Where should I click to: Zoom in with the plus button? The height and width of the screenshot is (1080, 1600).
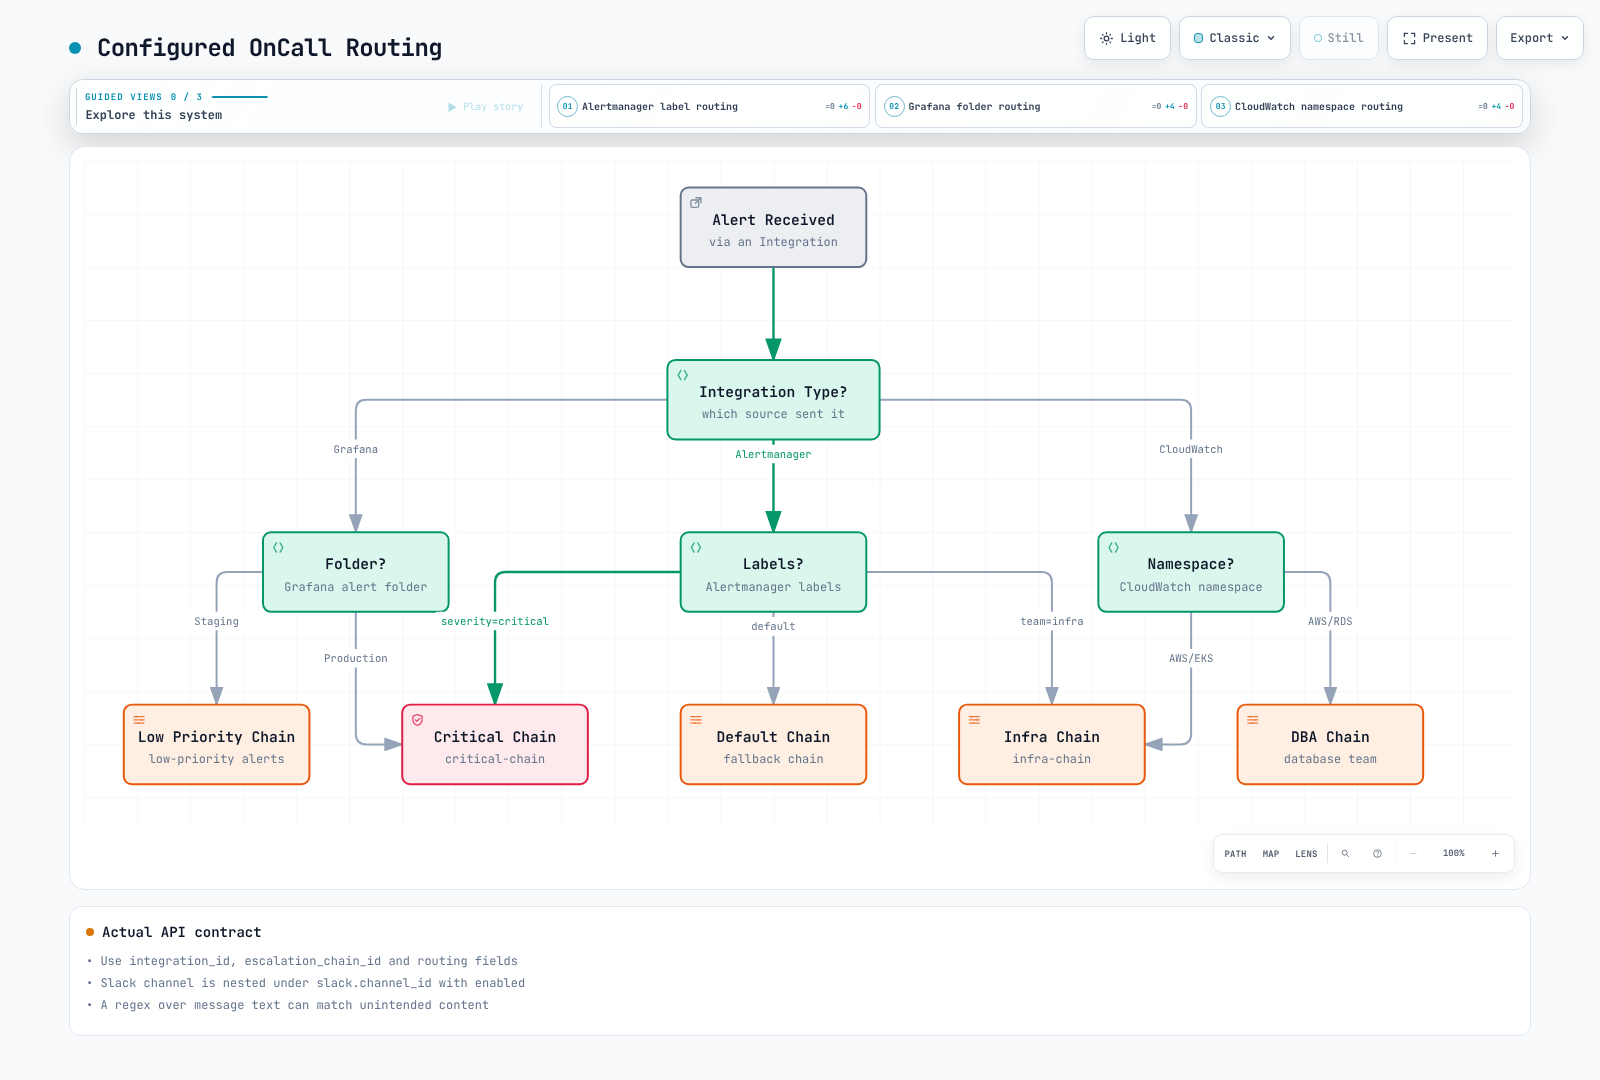[1496, 854]
